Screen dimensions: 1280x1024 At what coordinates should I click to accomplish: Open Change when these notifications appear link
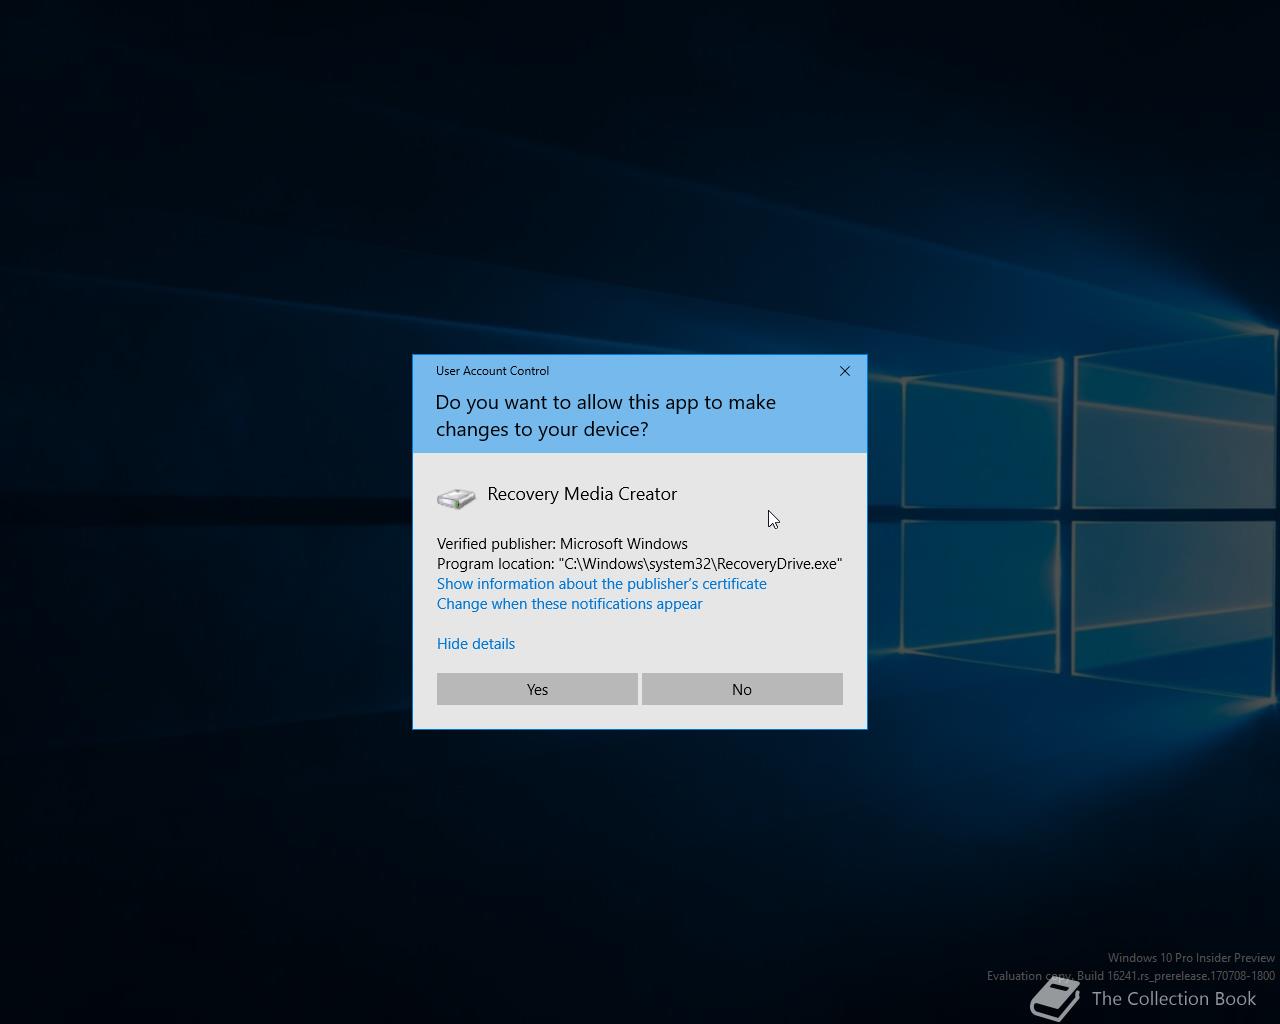[x=570, y=604]
